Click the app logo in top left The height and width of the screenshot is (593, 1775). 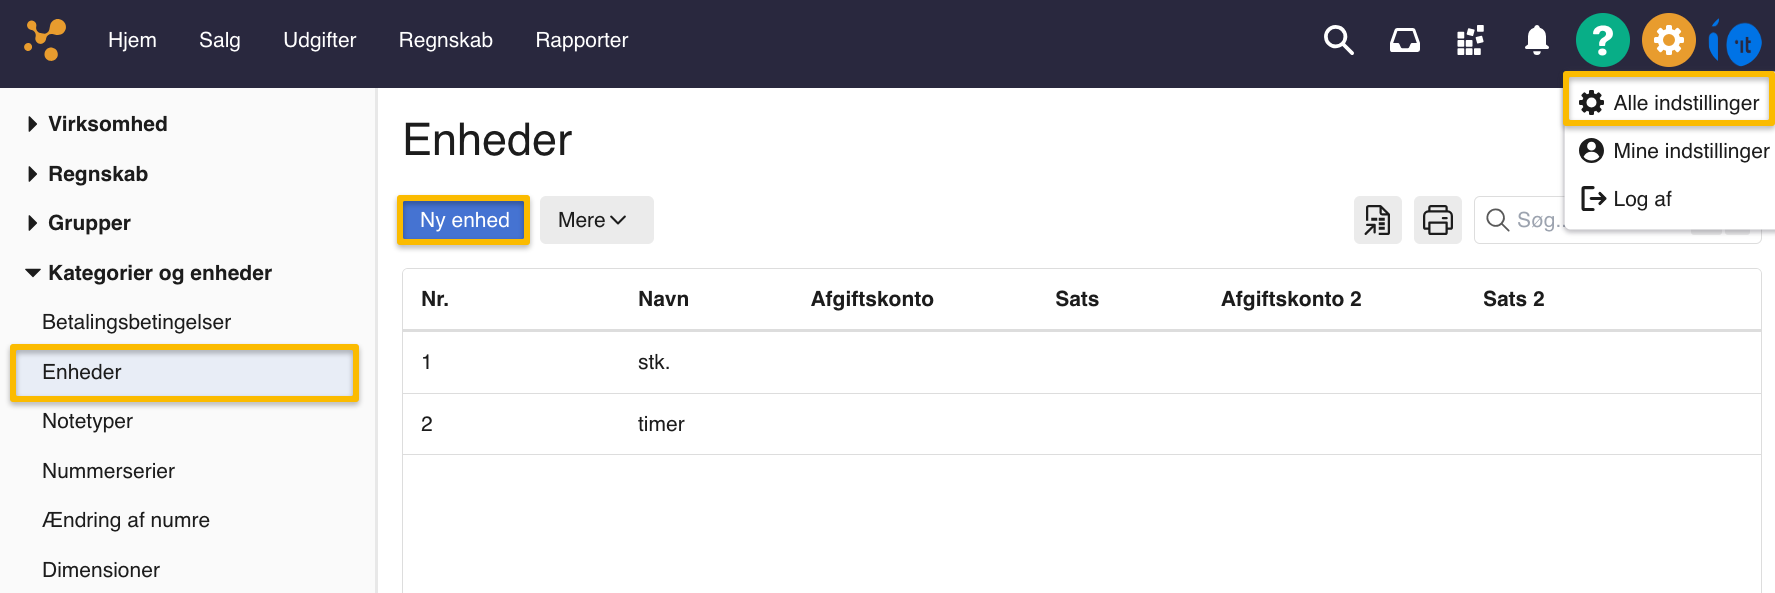coord(45,40)
